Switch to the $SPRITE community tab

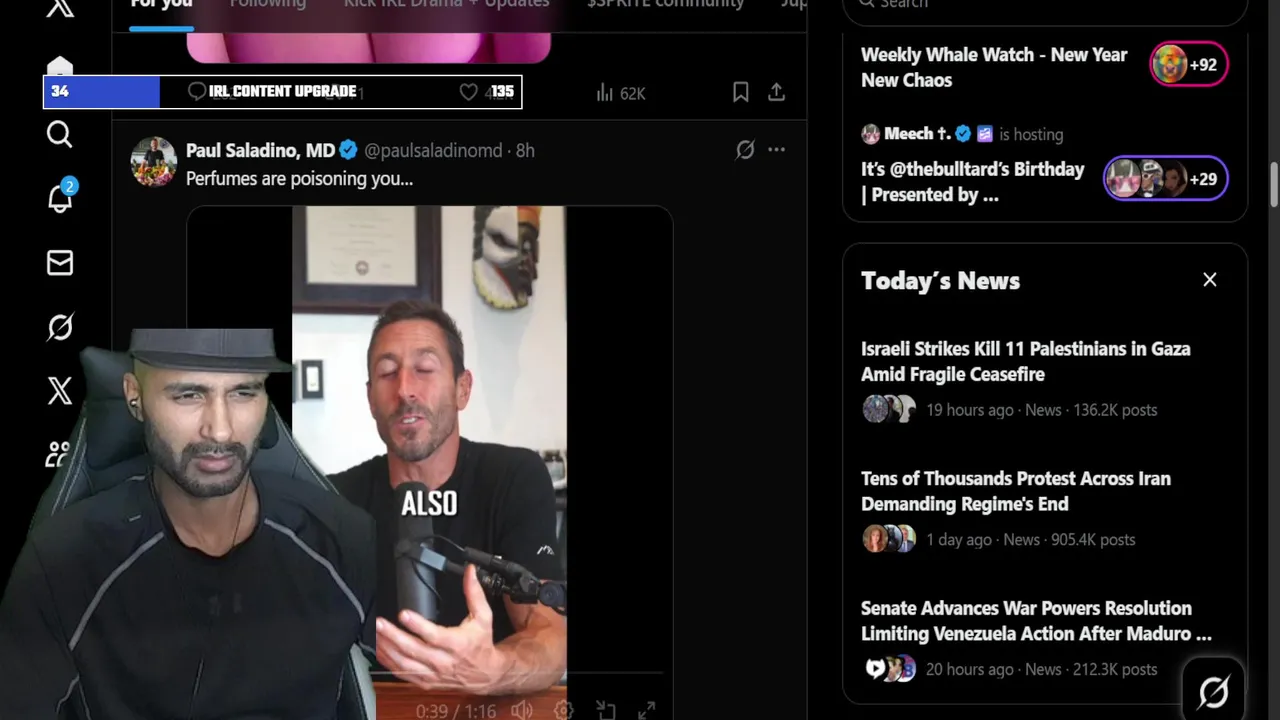(666, 4)
